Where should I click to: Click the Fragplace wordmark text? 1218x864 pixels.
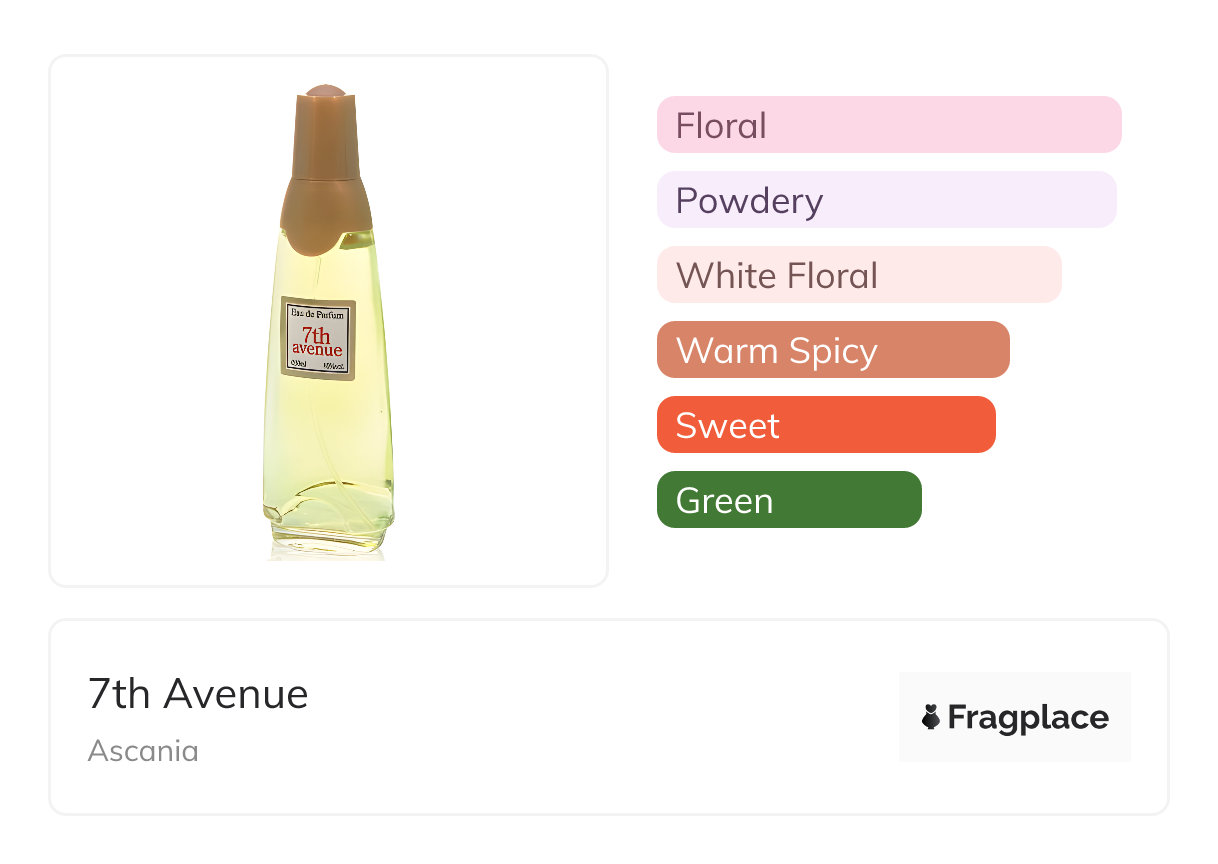(x=1028, y=718)
